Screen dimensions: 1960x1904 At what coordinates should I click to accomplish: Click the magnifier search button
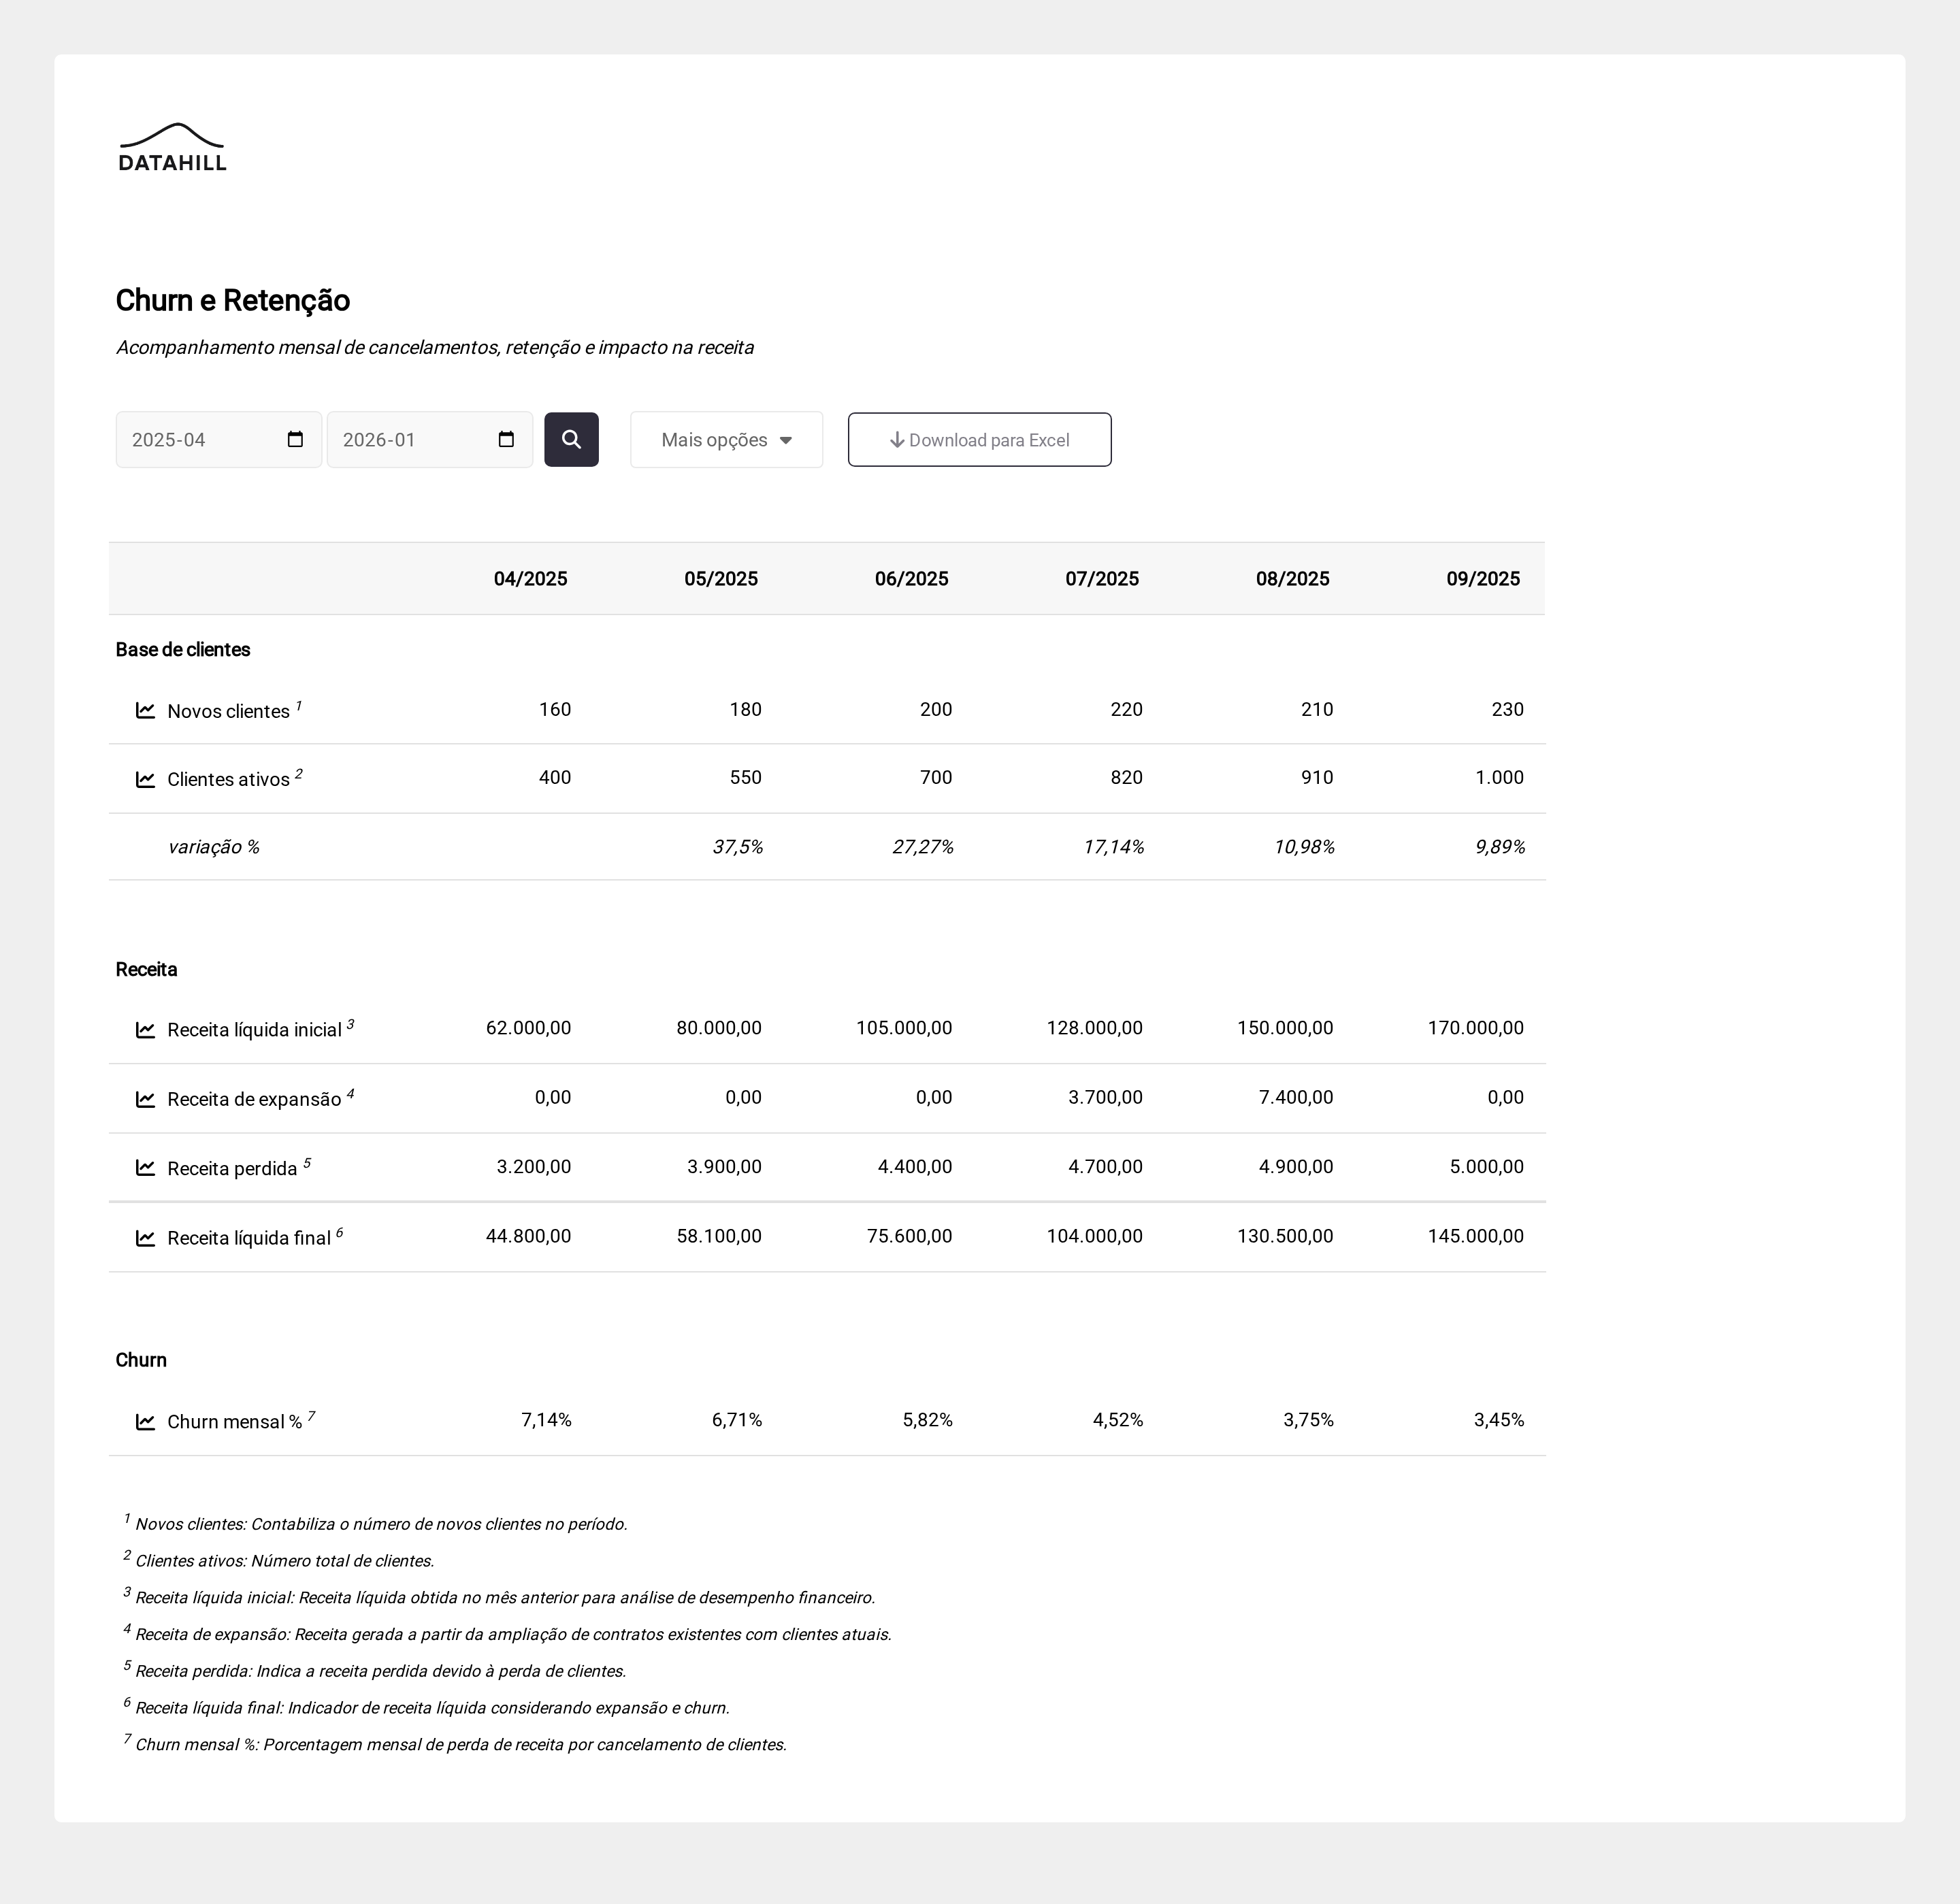571,440
